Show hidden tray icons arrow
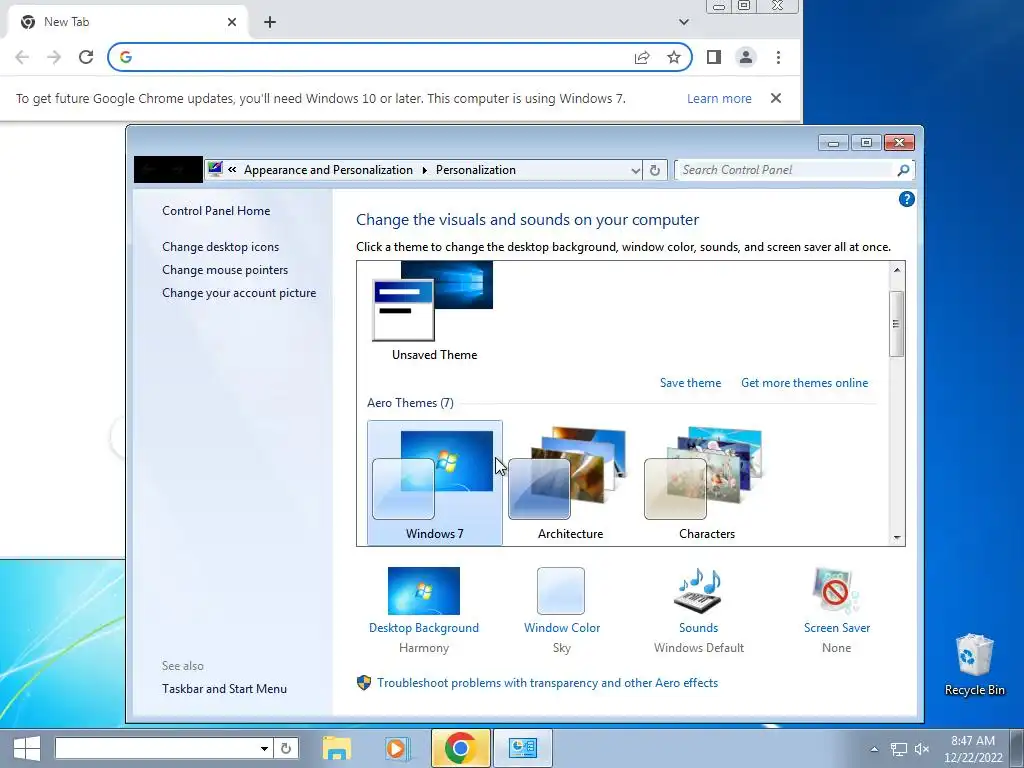The width and height of the screenshot is (1024, 768). tap(874, 749)
